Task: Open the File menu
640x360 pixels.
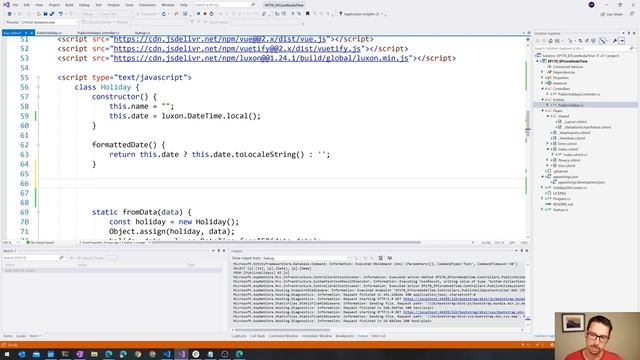Action: [x=15, y=5]
